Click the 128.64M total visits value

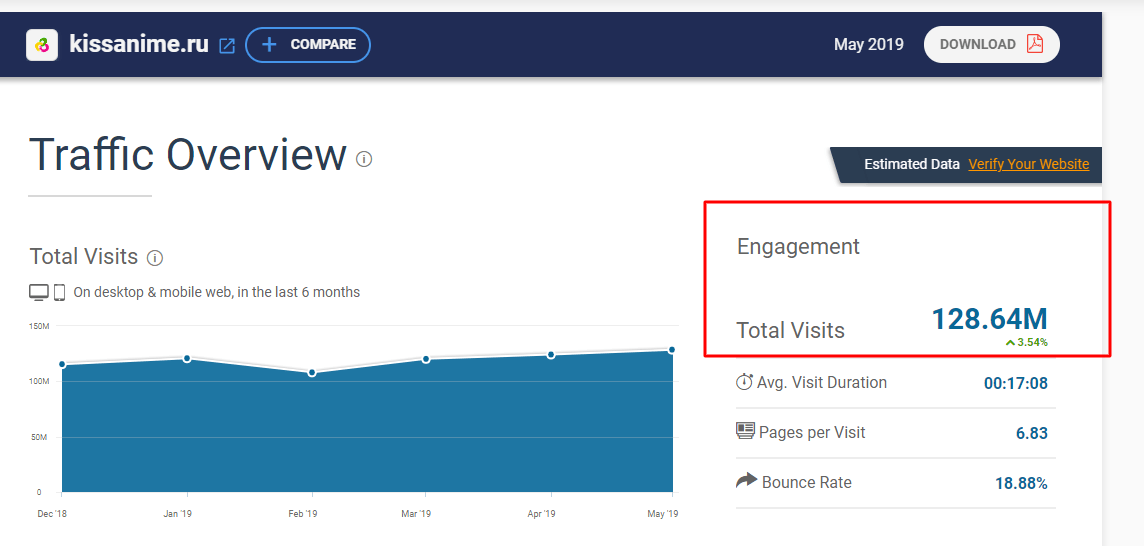pos(989,320)
